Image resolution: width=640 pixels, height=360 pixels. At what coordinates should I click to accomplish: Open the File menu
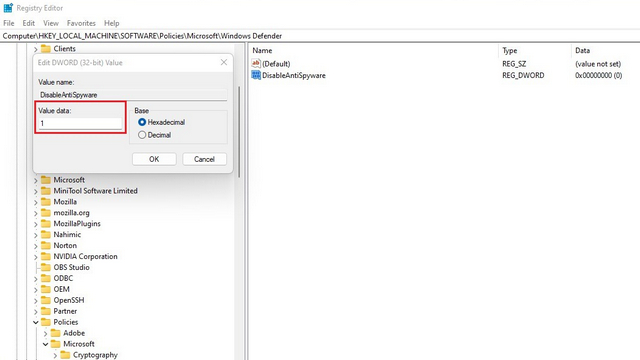tap(9, 23)
